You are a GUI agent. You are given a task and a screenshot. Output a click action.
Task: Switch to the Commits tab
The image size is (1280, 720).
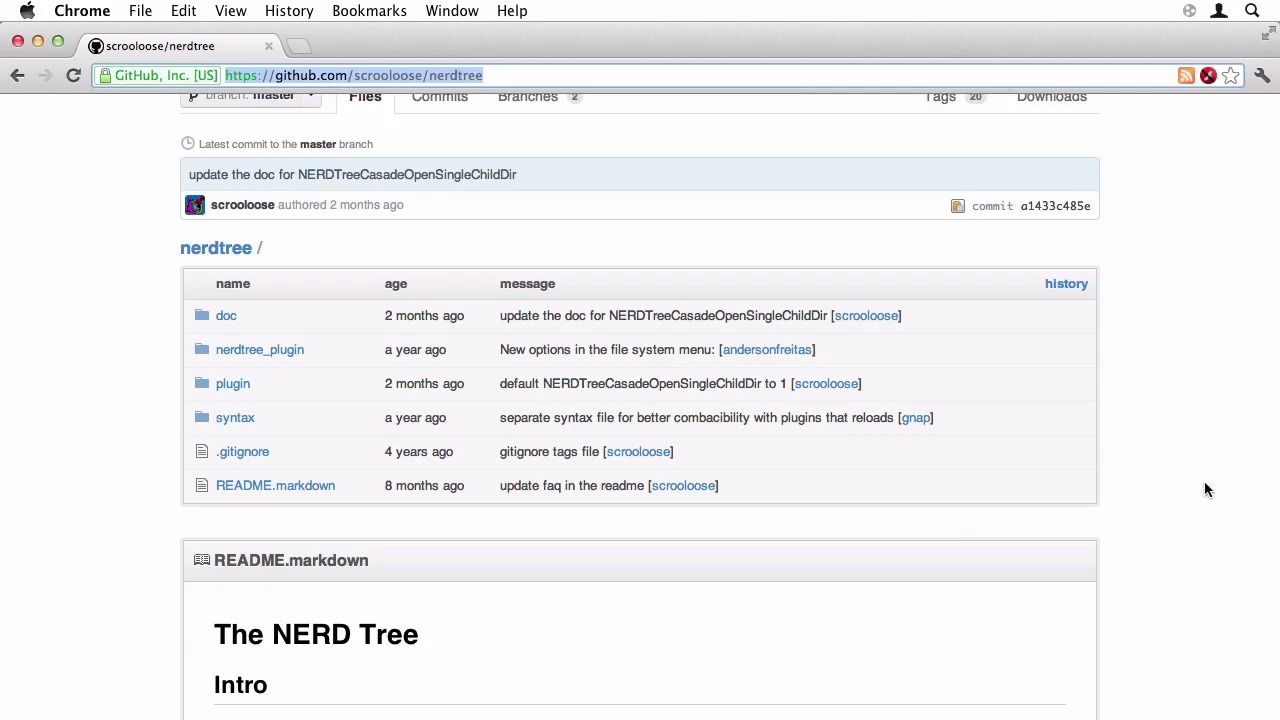coord(440,97)
